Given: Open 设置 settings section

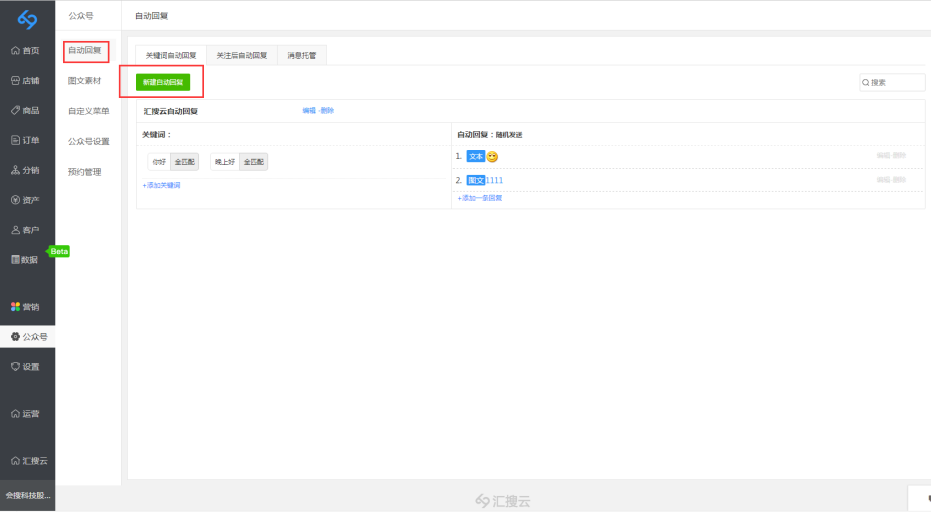Looking at the screenshot, I should 26,366.
